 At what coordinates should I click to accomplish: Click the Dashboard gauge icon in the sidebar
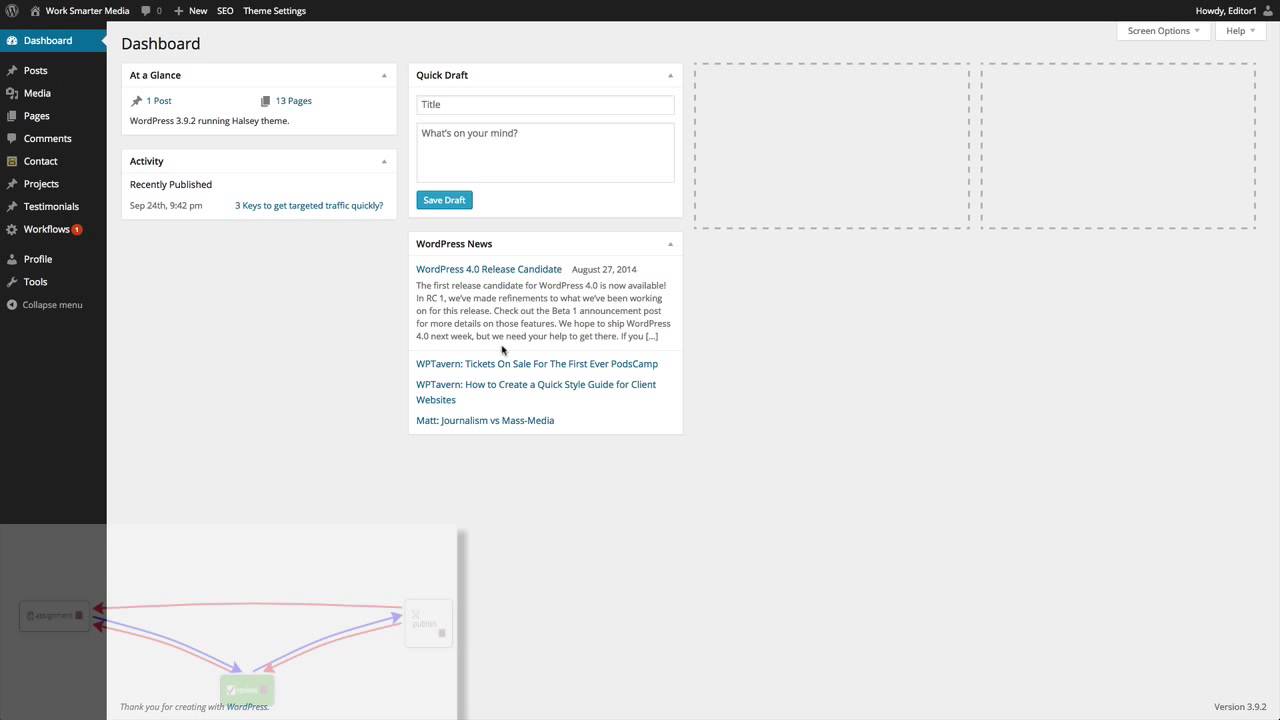[12, 41]
